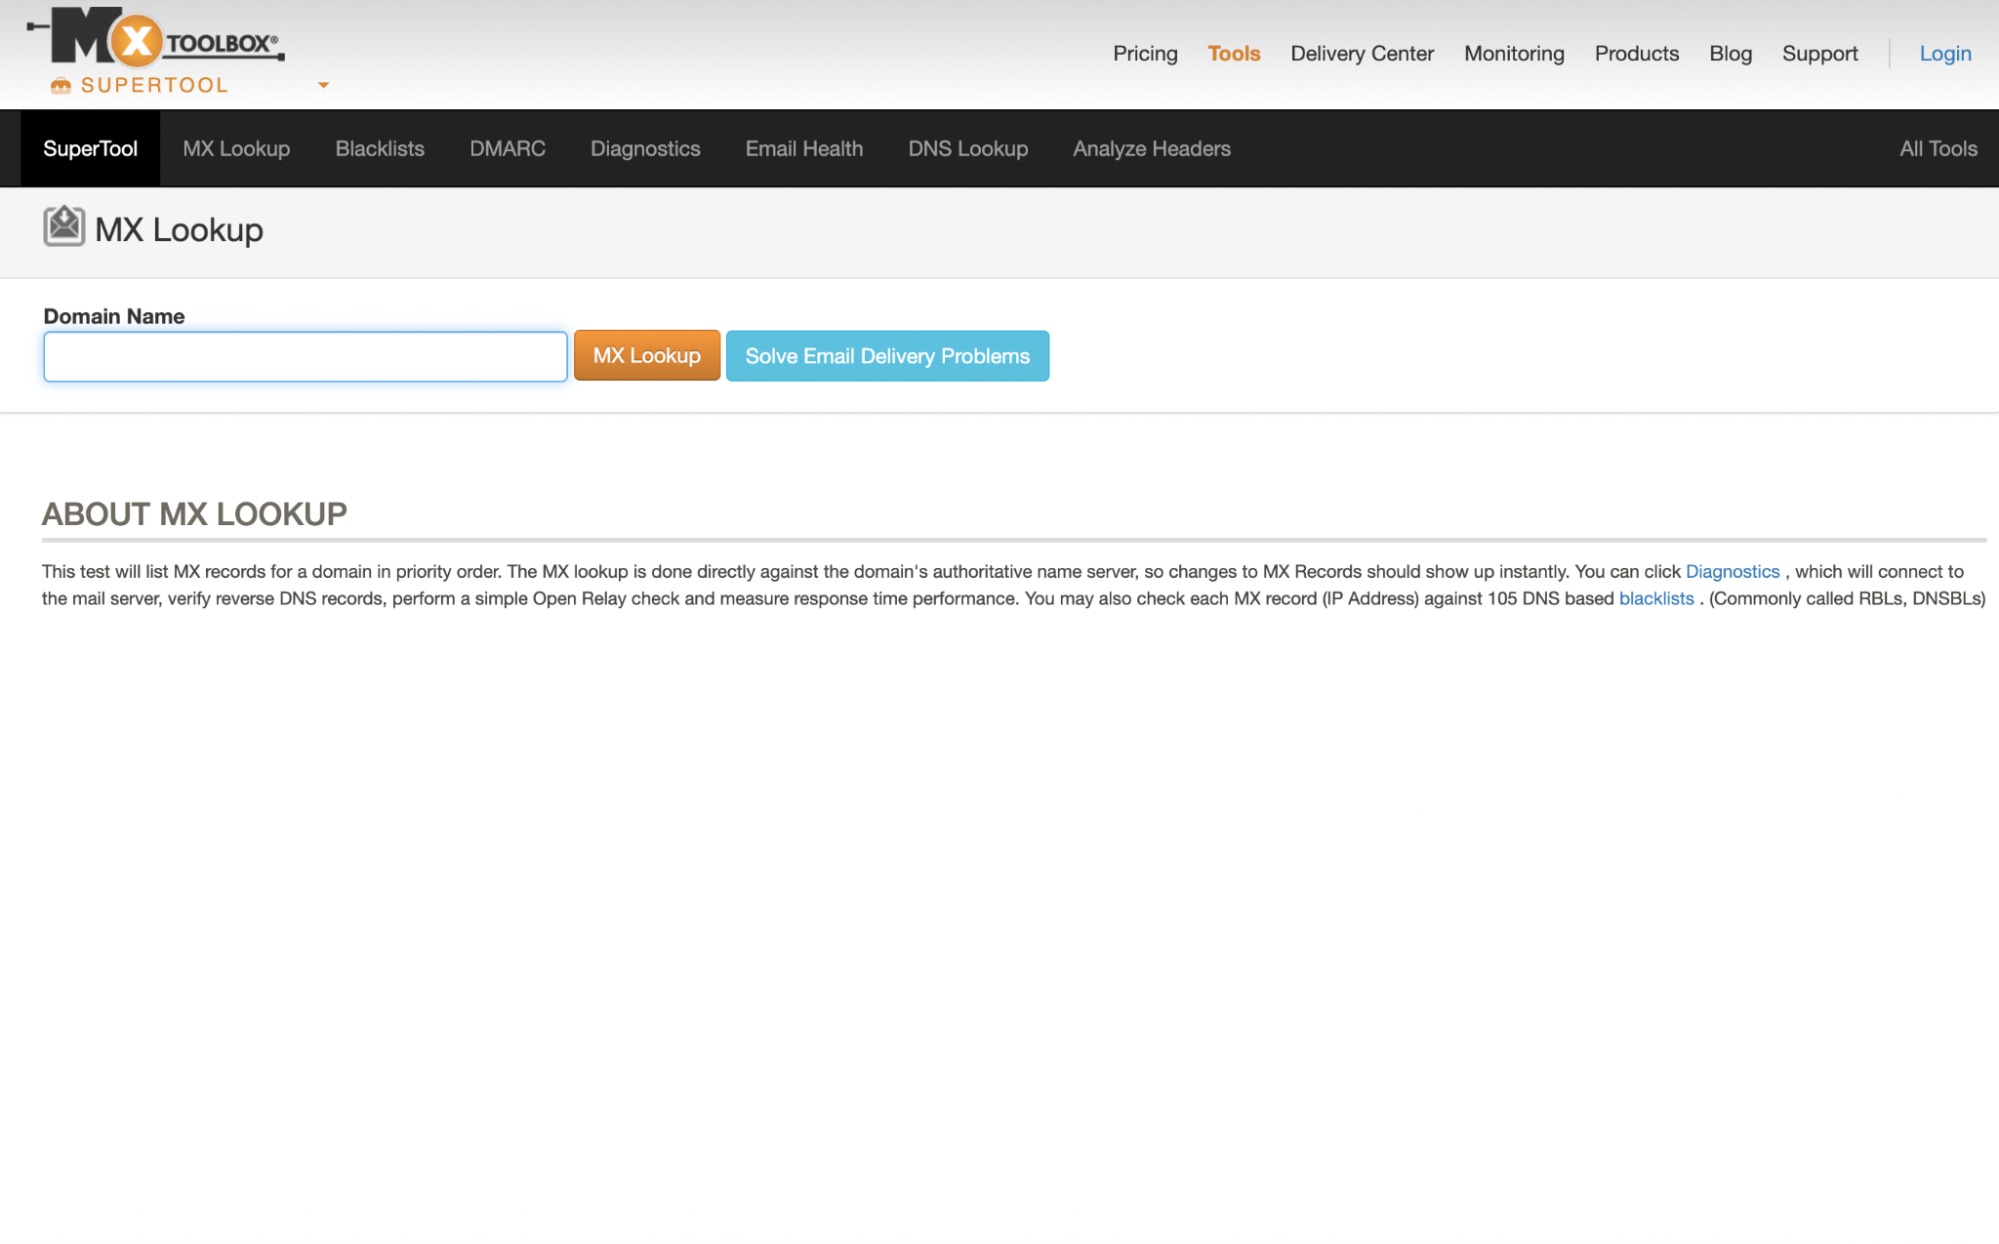The width and height of the screenshot is (1999, 1244).
Task: Open the Tools menu in the top navigation
Action: 1233,53
